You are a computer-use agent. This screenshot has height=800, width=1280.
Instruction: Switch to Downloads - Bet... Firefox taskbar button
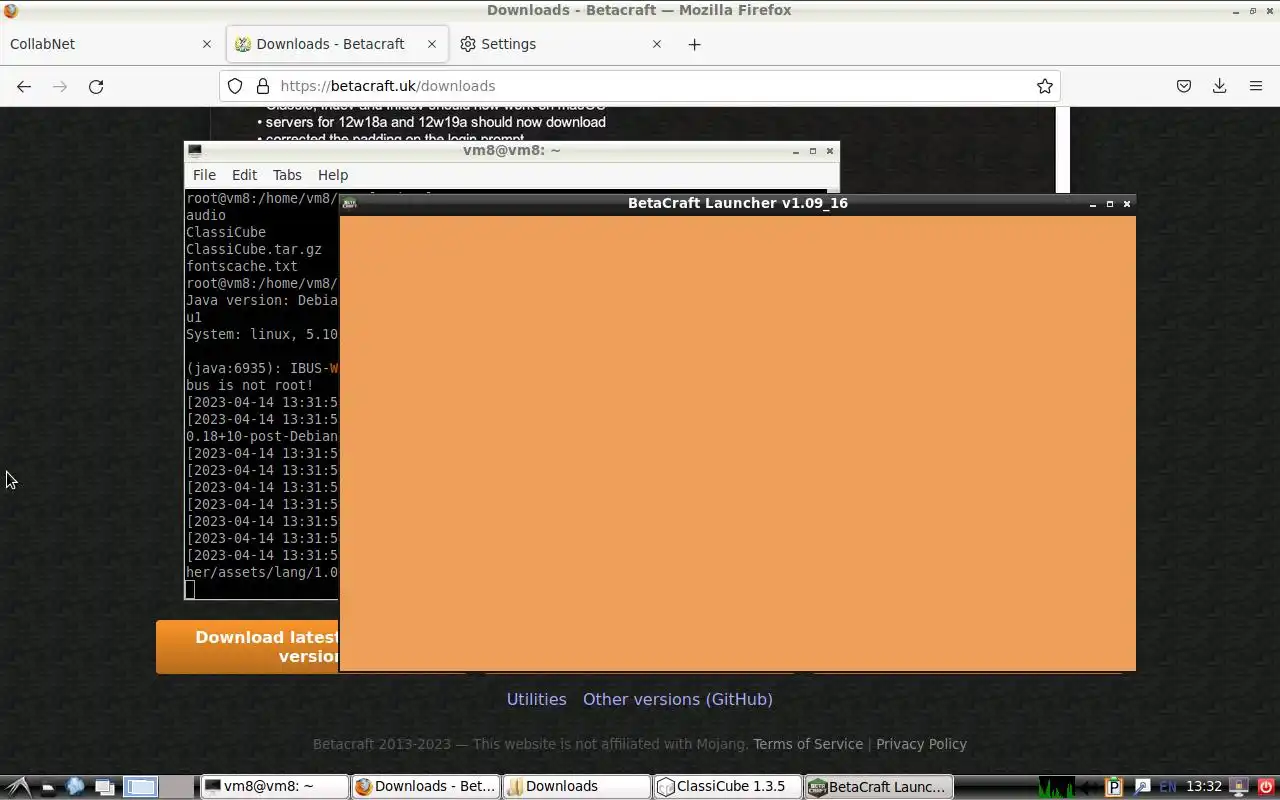pyautogui.click(x=425, y=787)
